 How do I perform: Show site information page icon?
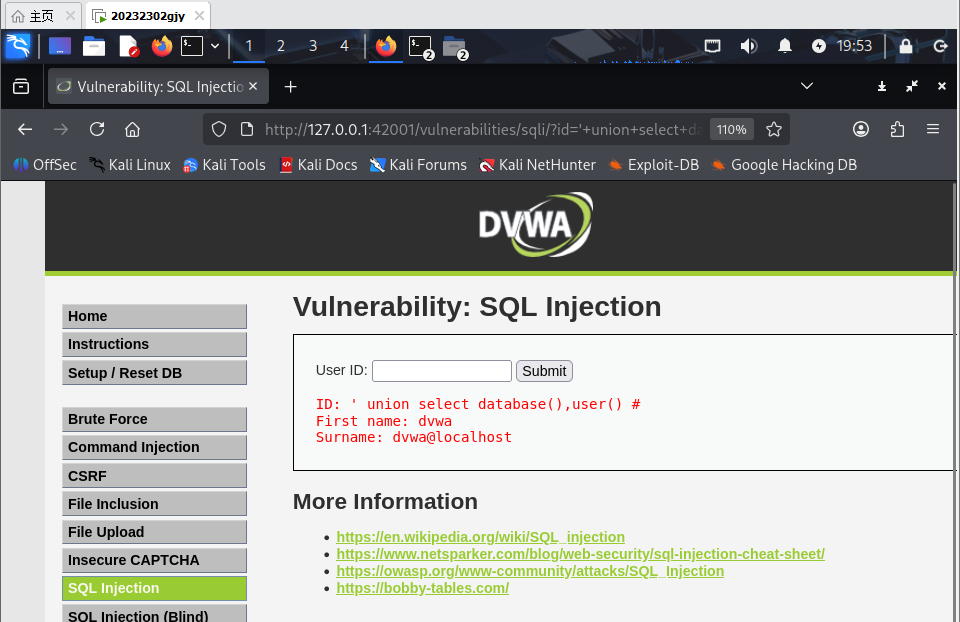[247, 129]
